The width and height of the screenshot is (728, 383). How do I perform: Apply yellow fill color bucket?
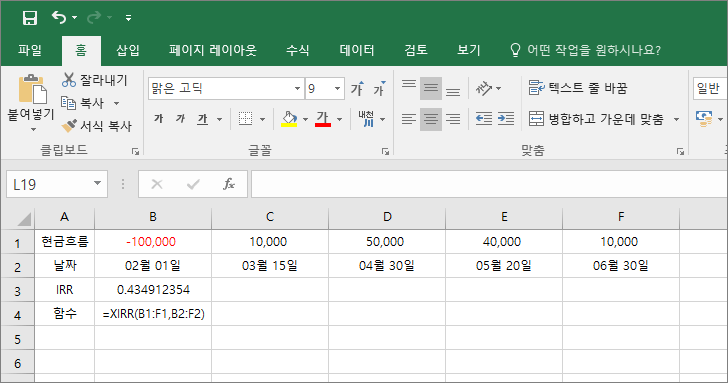pyautogui.click(x=289, y=119)
